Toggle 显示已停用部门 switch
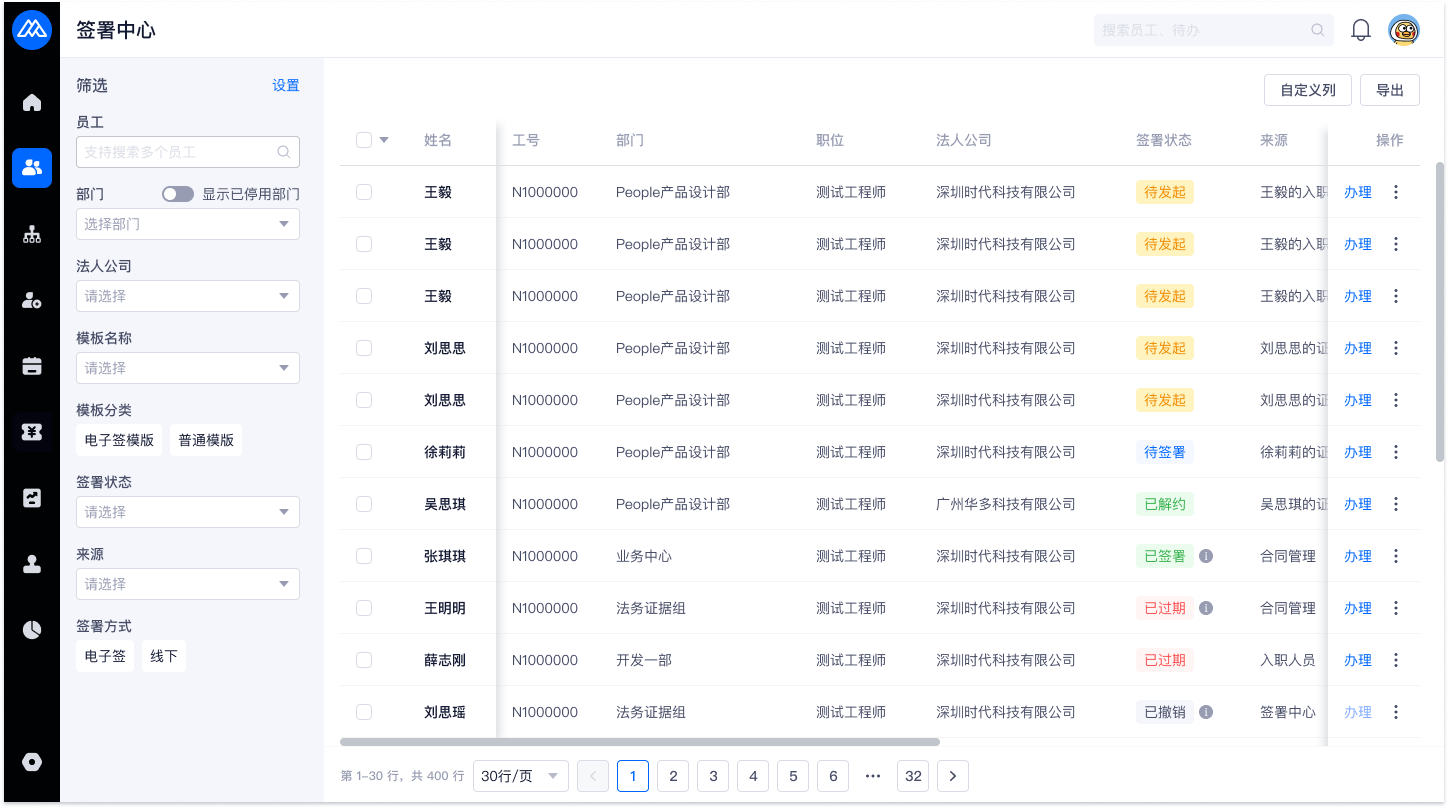Viewport: 1448px width, 808px height. pyautogui.click(x=178, y=194)
